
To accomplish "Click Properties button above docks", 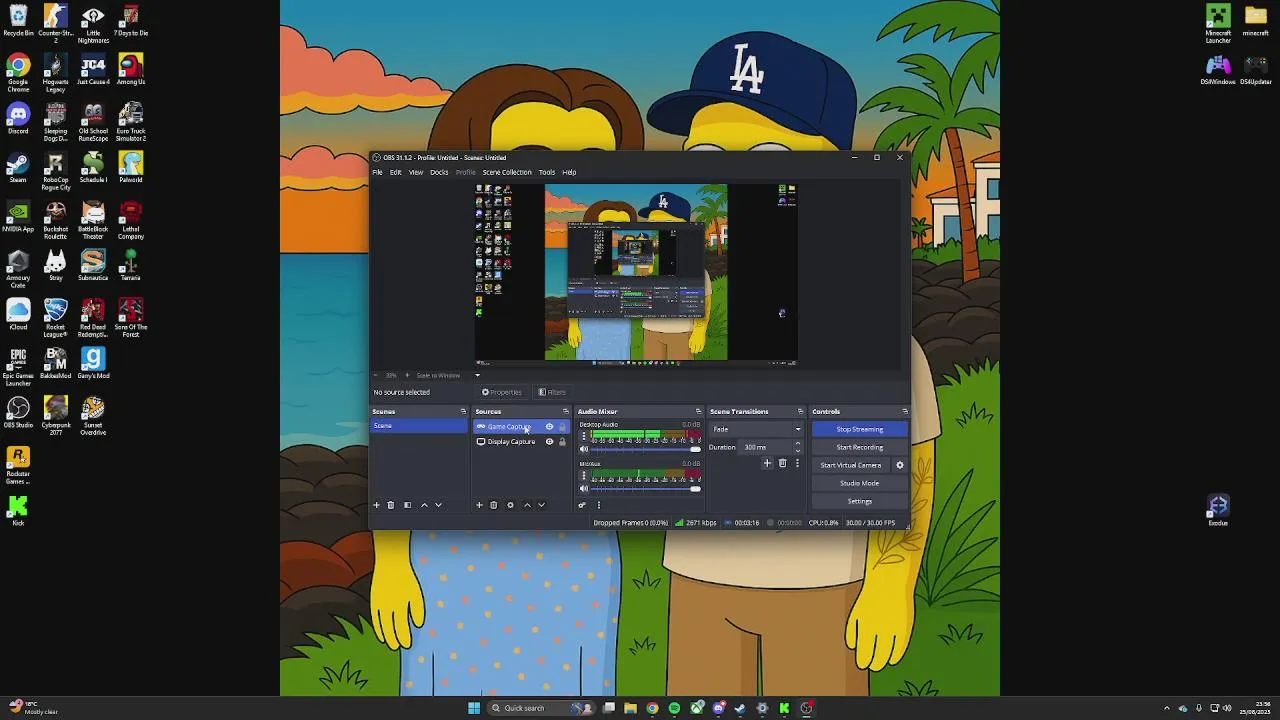I will [502, 392].
